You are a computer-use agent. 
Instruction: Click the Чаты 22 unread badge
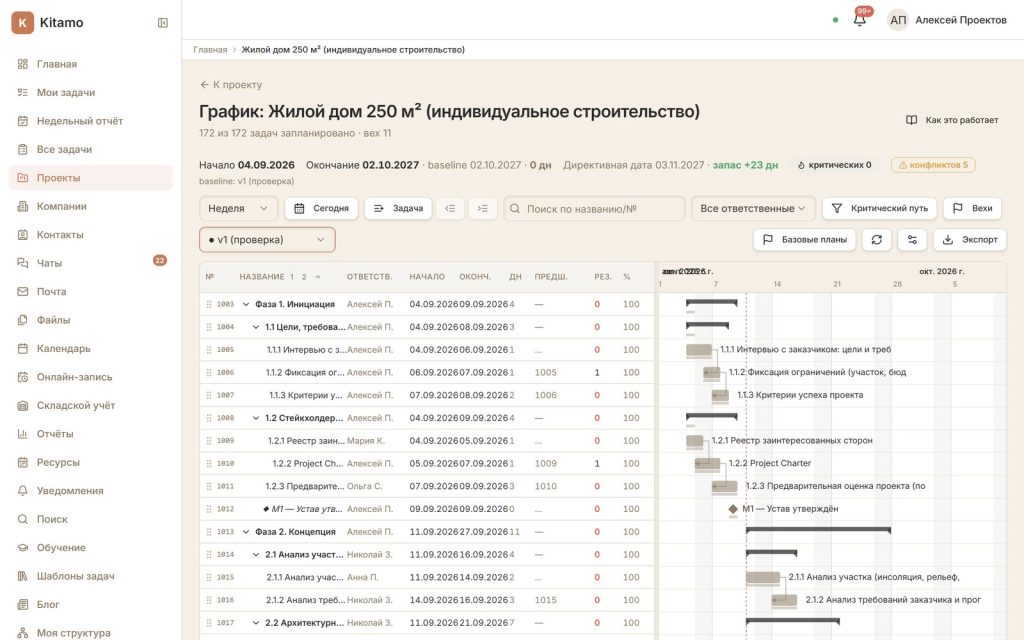[159, 261]
